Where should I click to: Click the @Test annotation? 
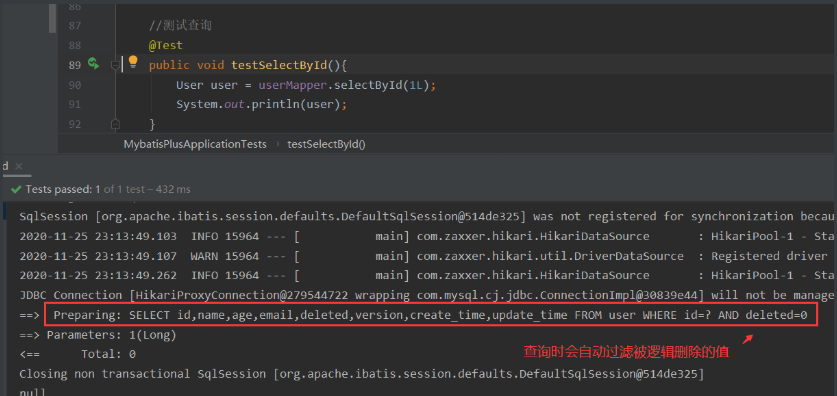click(x=165, y=45)
